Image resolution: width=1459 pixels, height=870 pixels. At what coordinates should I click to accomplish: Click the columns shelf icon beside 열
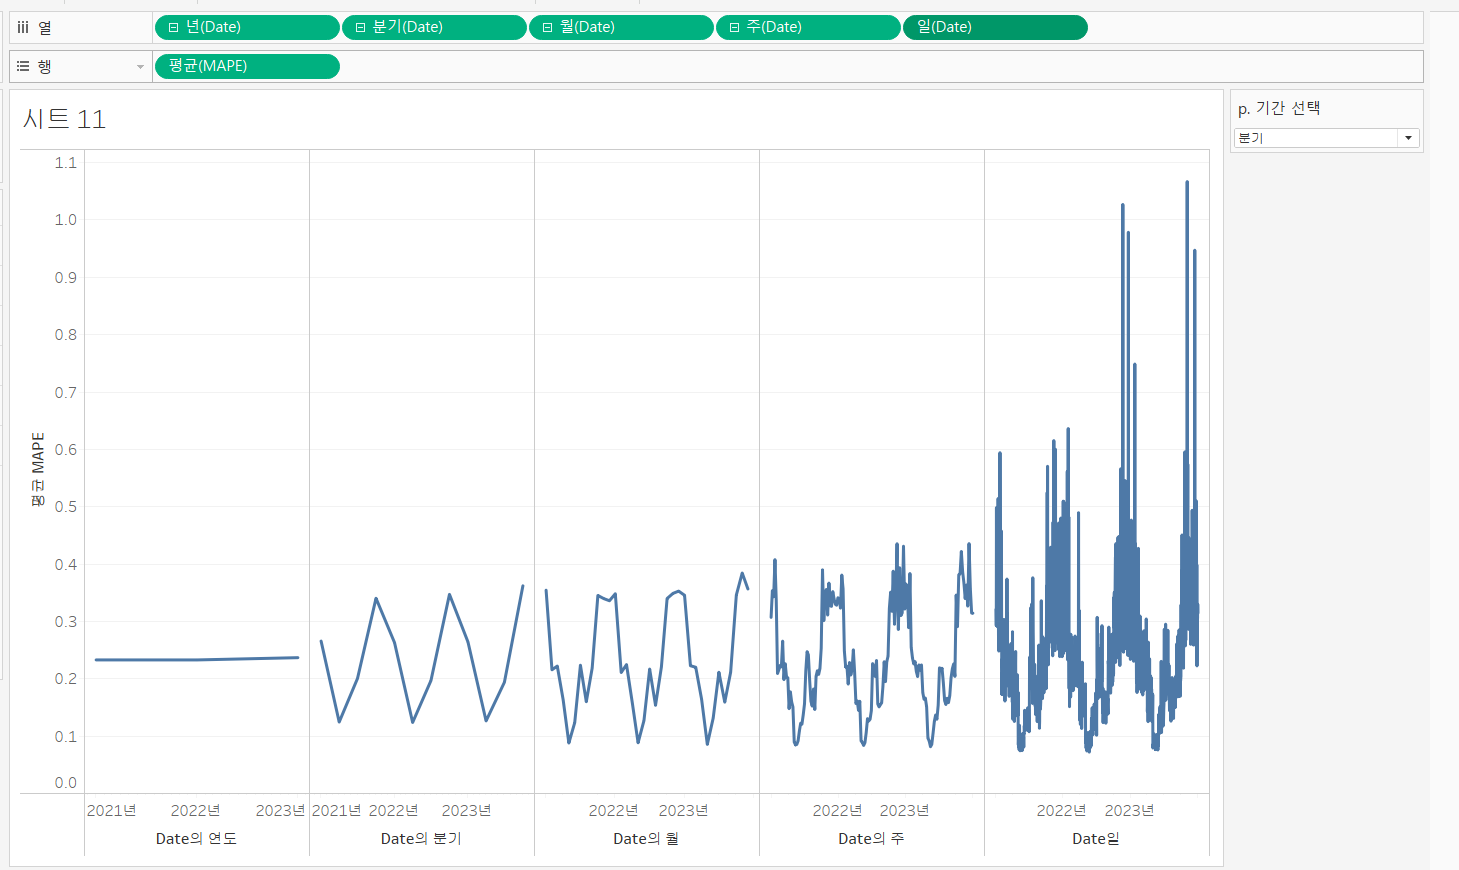point(23,27)
